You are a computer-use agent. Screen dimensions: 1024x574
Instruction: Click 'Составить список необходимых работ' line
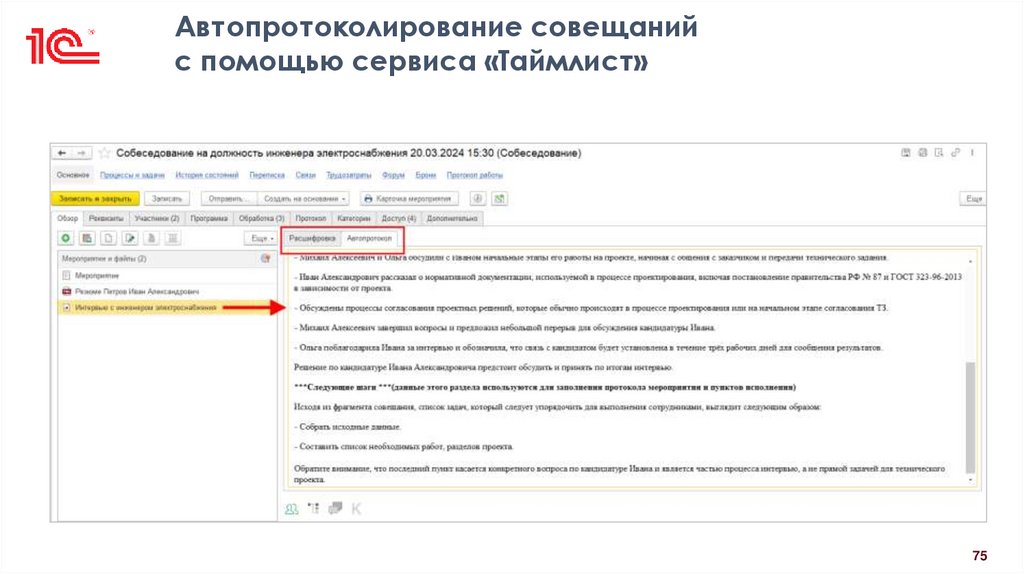[404, 447]
